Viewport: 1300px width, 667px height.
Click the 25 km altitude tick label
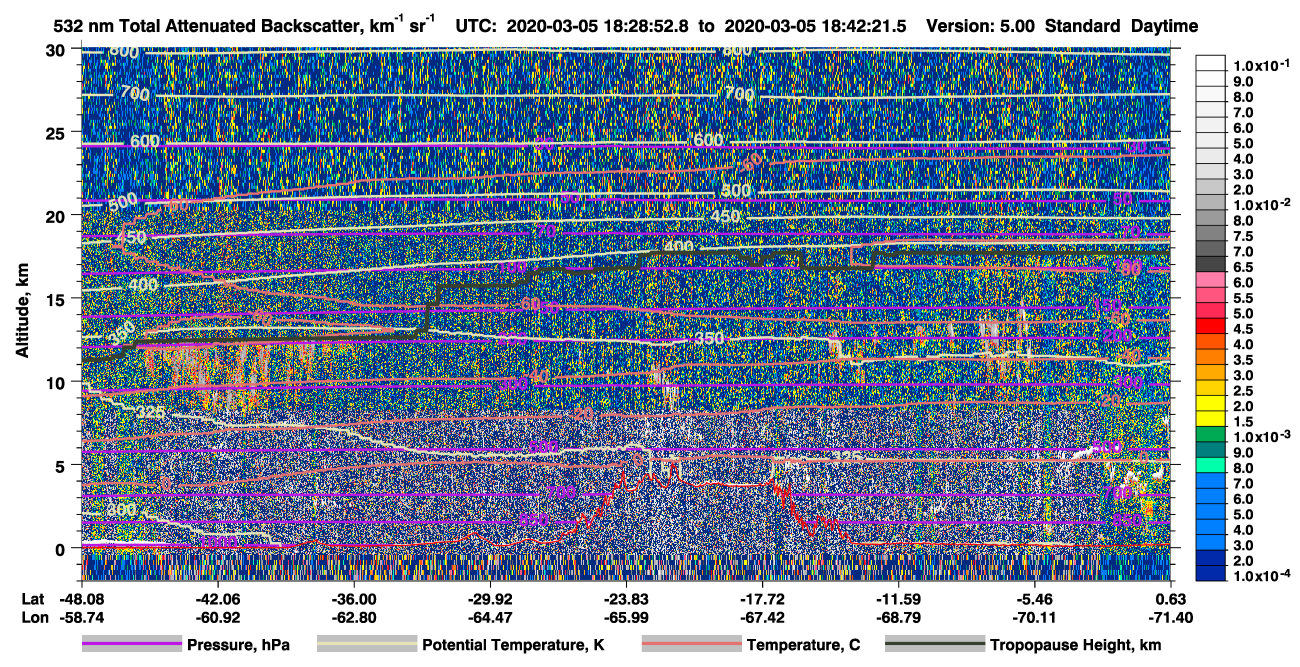pyautogui.click(x=57, y=133)
